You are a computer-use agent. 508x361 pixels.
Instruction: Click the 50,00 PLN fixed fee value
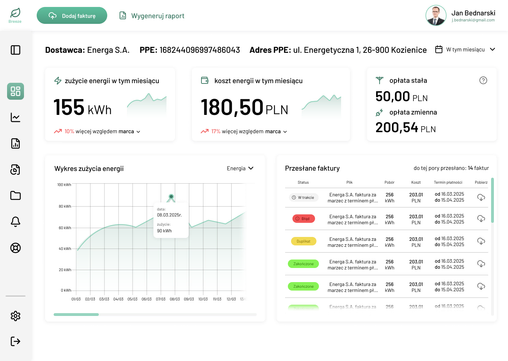[x=401, y=97]
